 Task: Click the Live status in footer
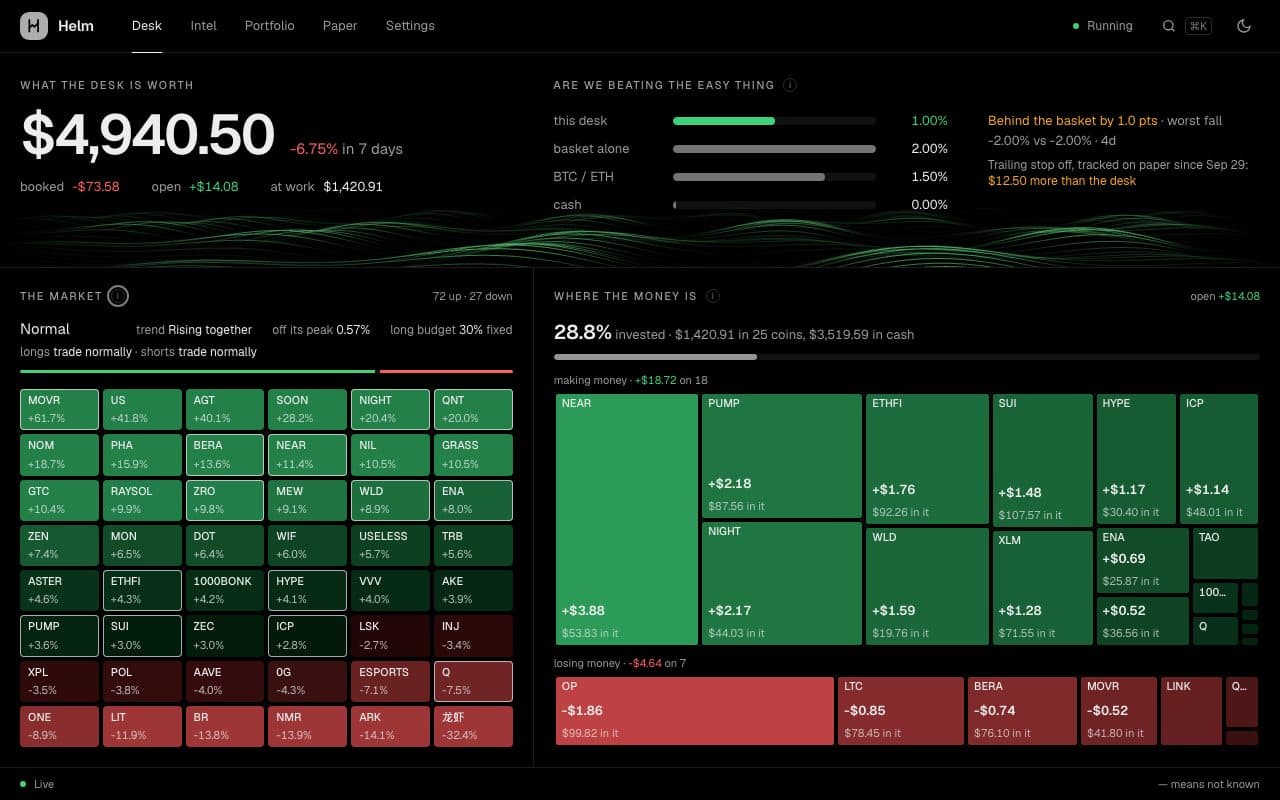(37, 784)
